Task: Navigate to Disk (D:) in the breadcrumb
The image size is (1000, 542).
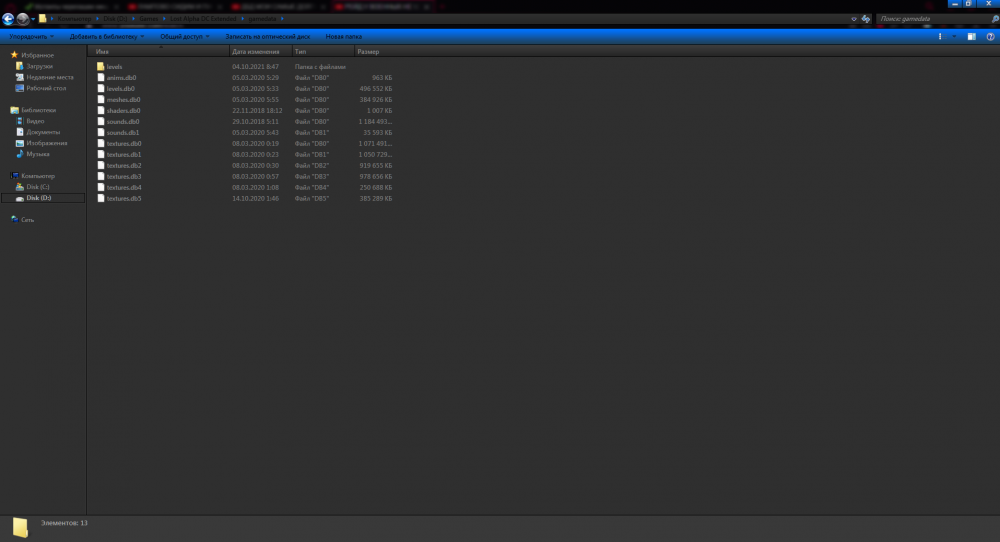Action: point(115,18)
